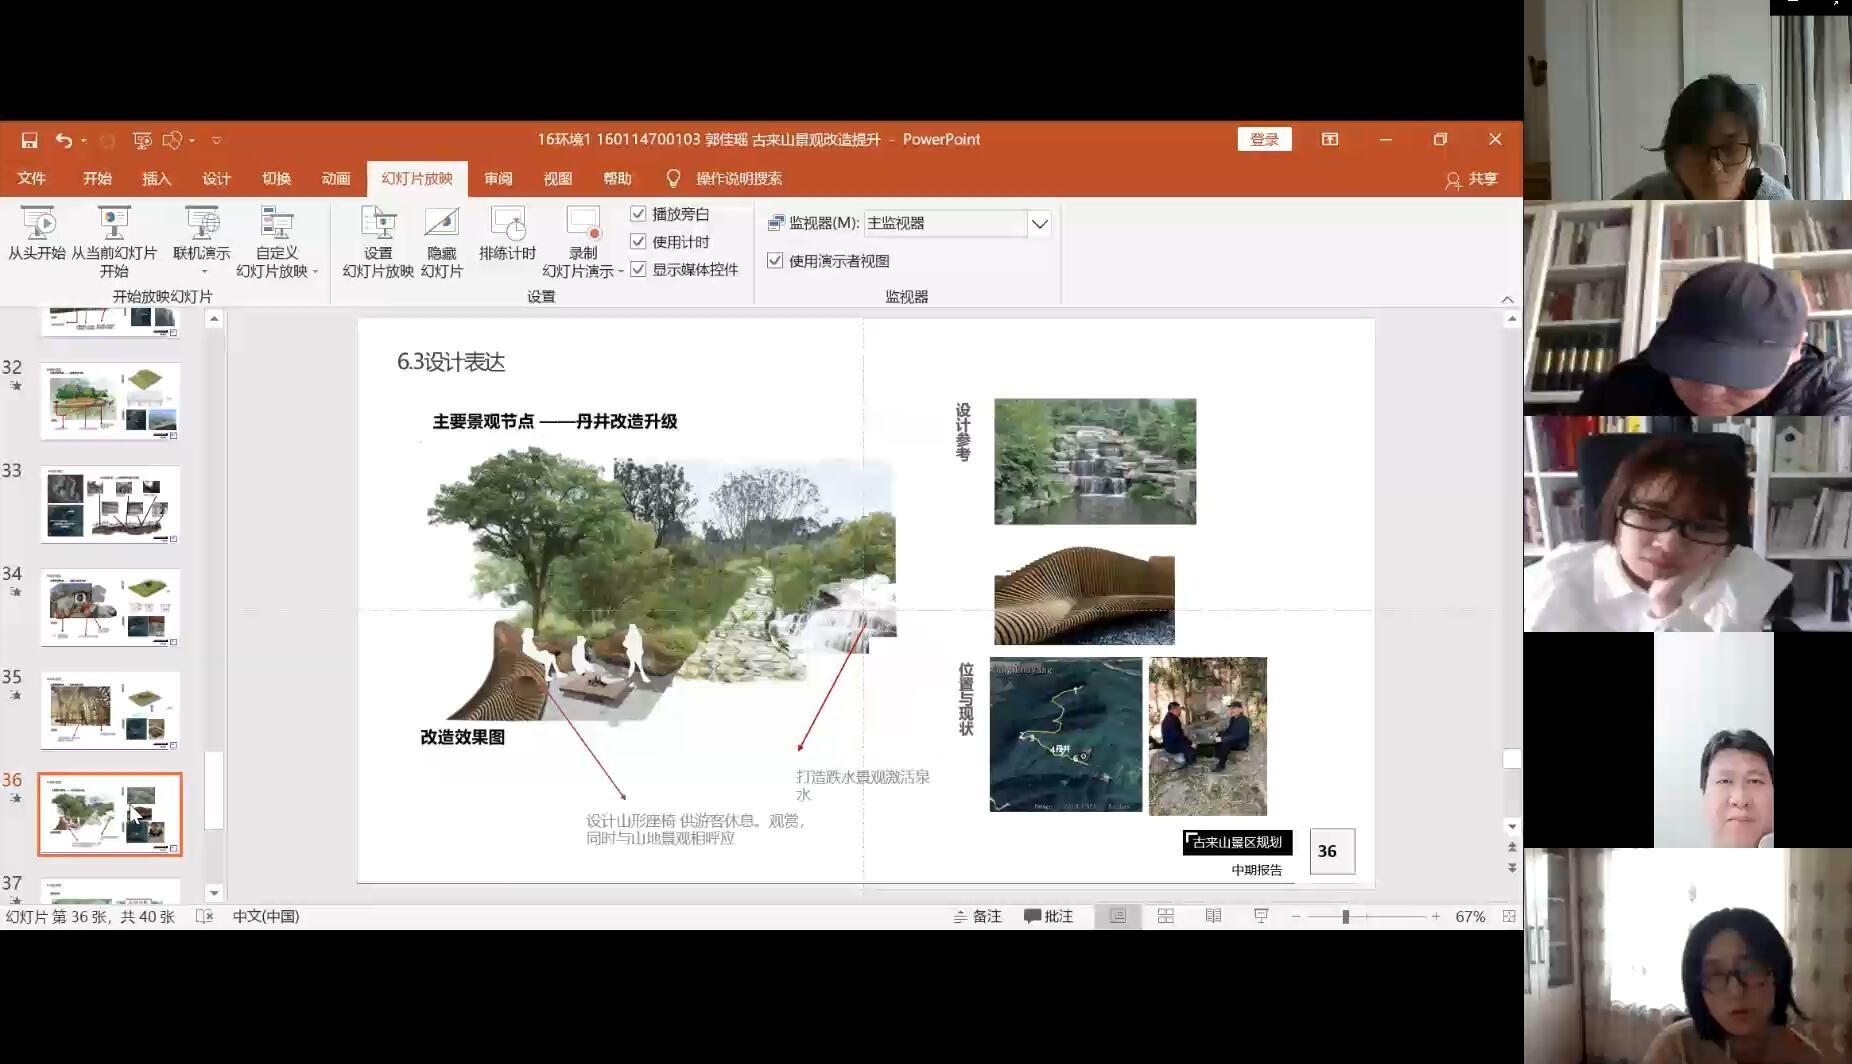
Task: Toggle the 使用计时 checkbox
Action: click(x=638, y=242)
